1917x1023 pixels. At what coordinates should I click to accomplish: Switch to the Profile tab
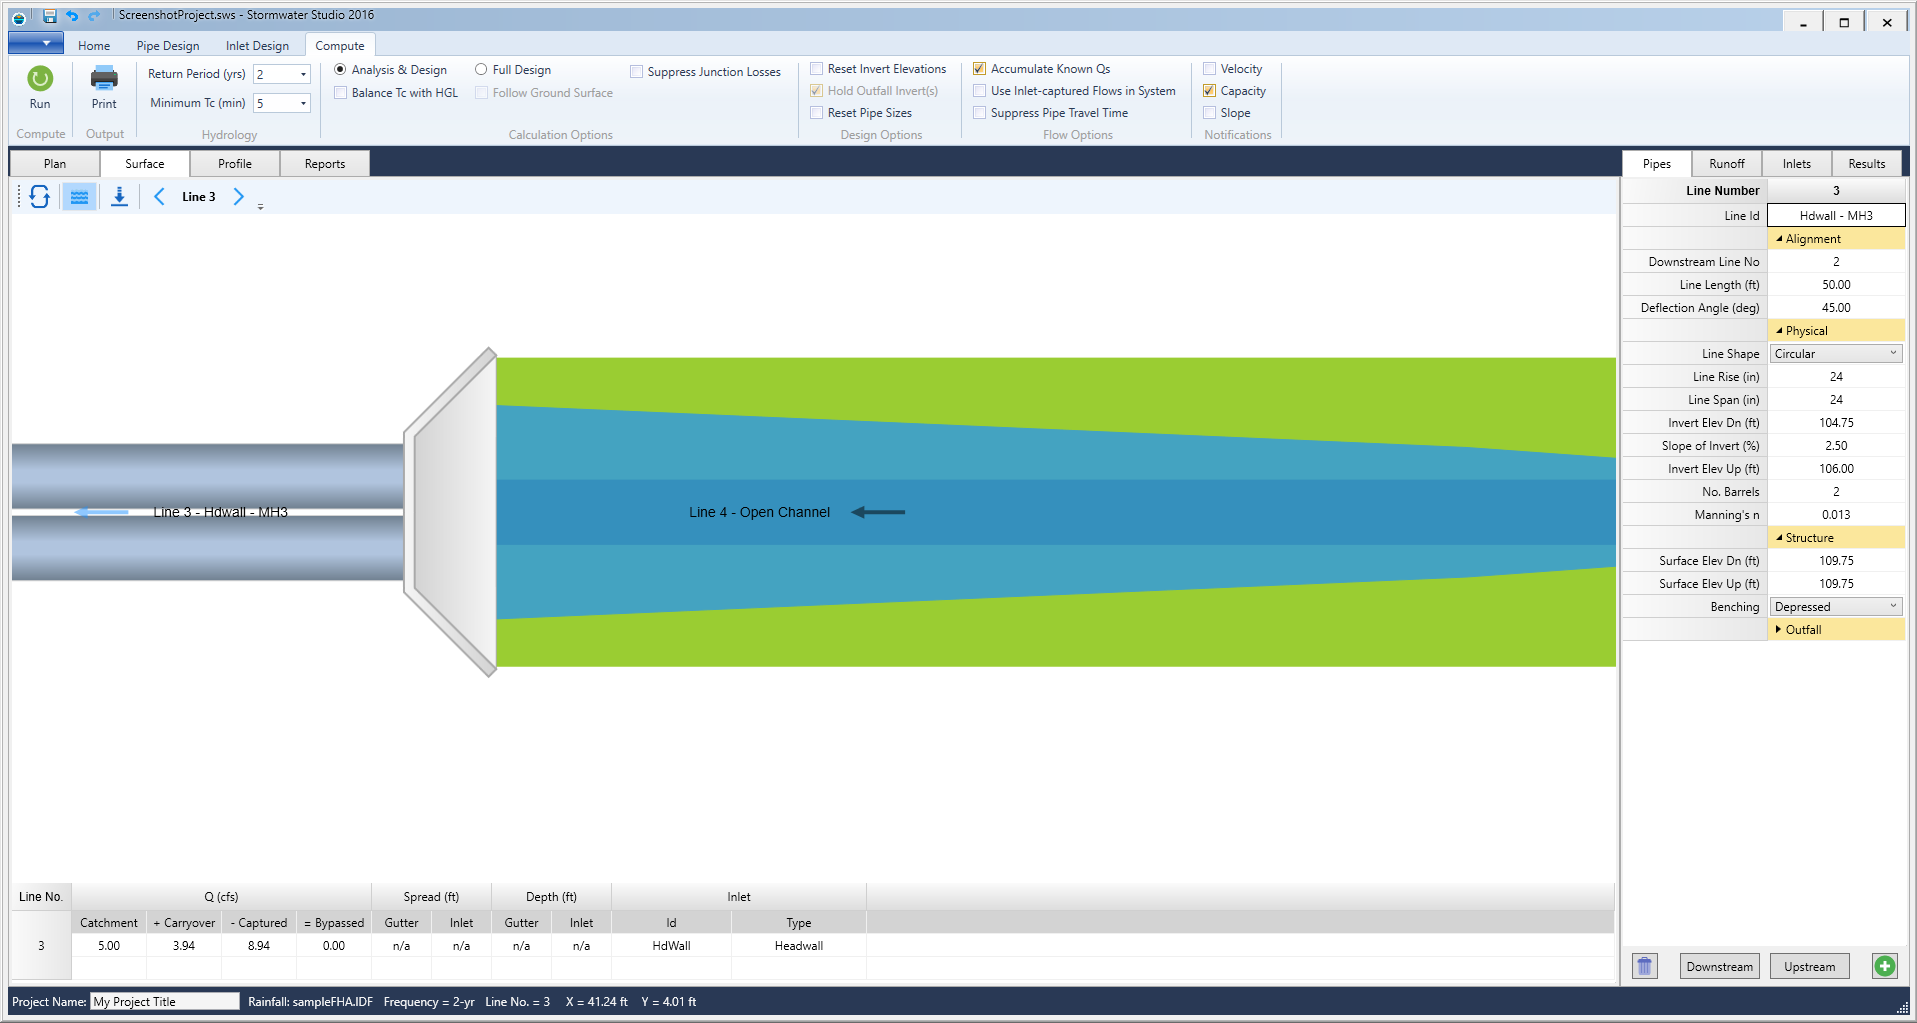tap(234, 163)
